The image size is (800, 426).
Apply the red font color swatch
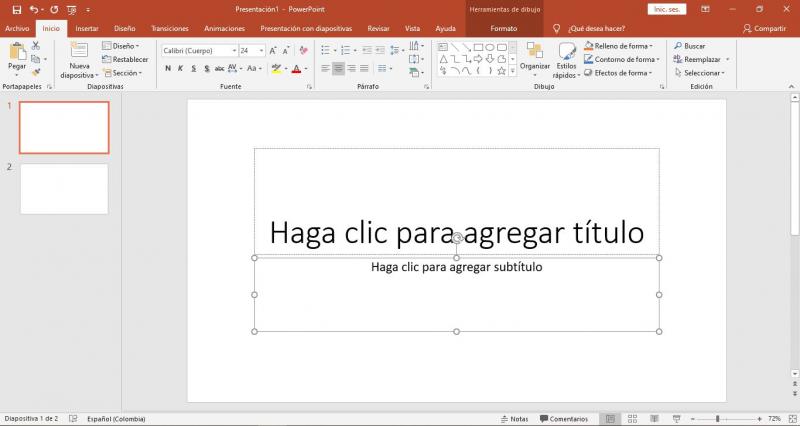tap(296, 68)
